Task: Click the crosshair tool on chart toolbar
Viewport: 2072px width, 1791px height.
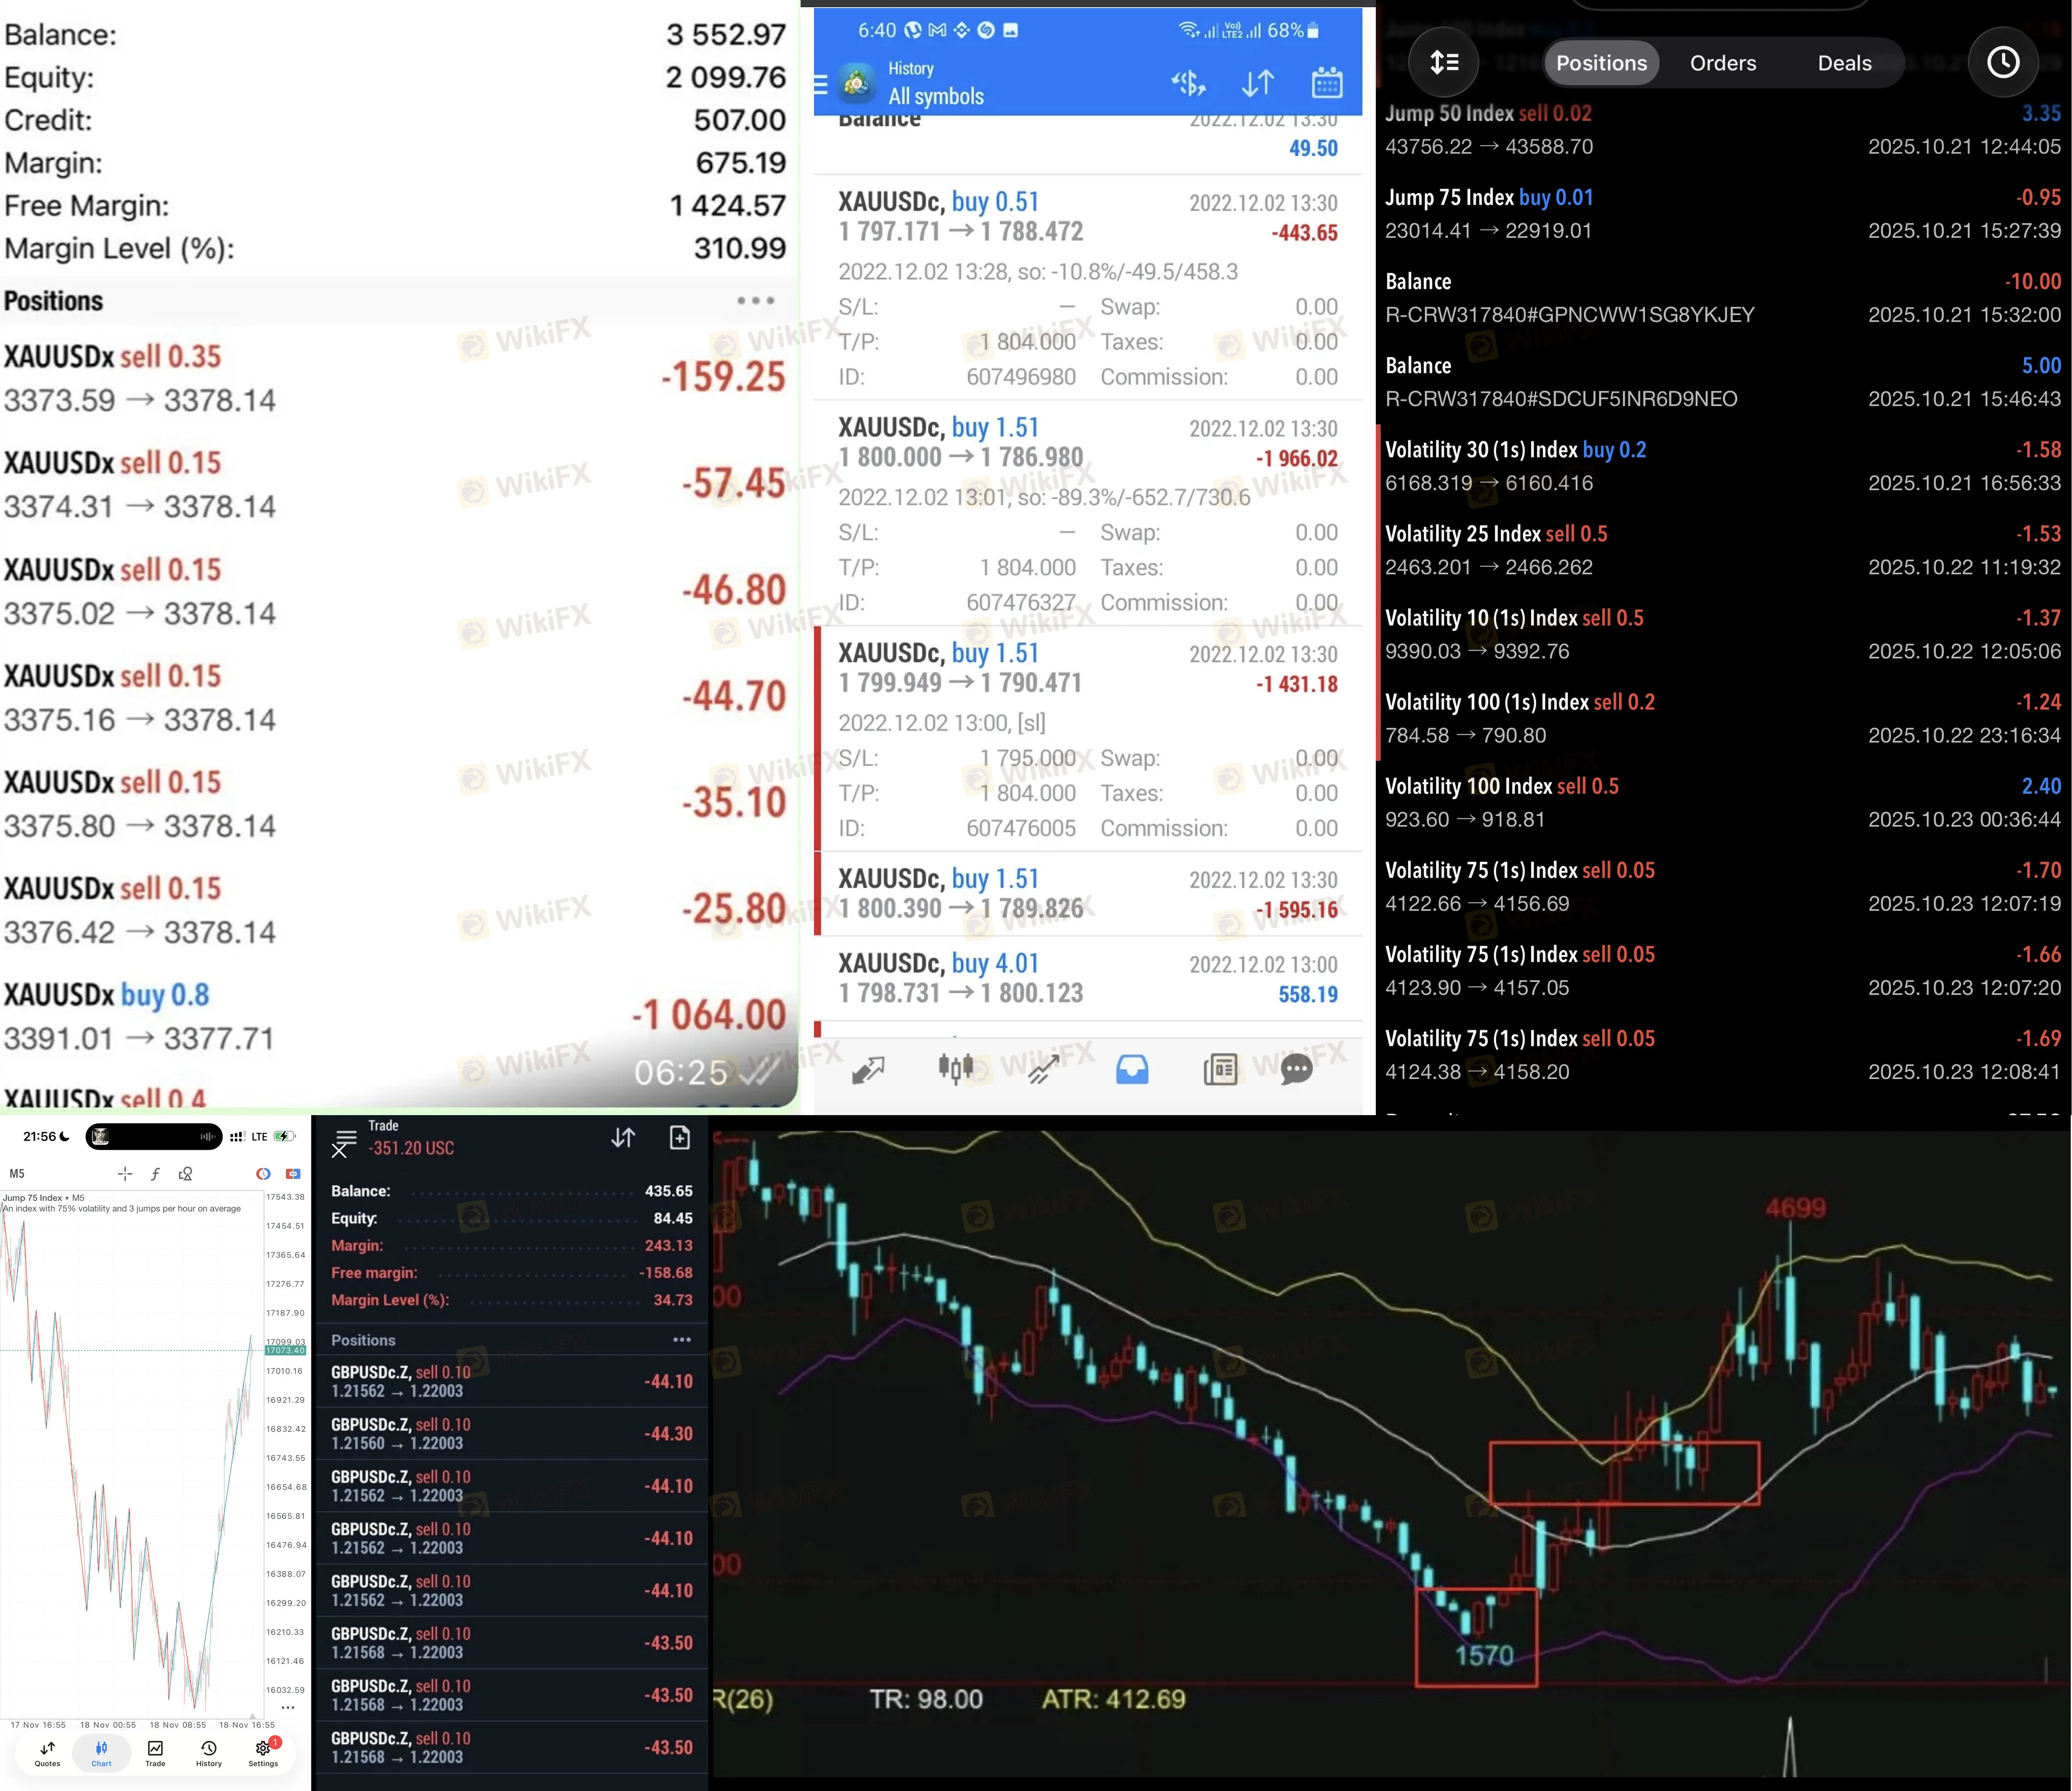Action: (125, 1174)
